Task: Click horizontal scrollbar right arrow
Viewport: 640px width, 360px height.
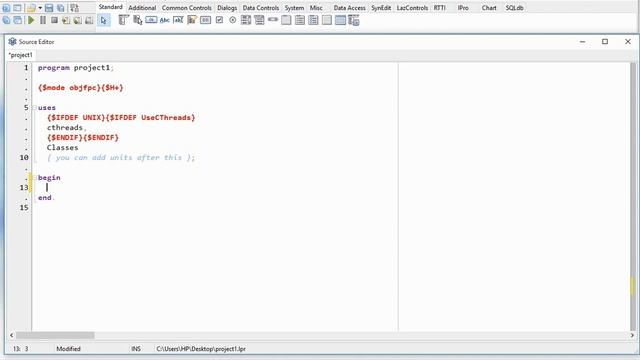Action: point(632,335)
